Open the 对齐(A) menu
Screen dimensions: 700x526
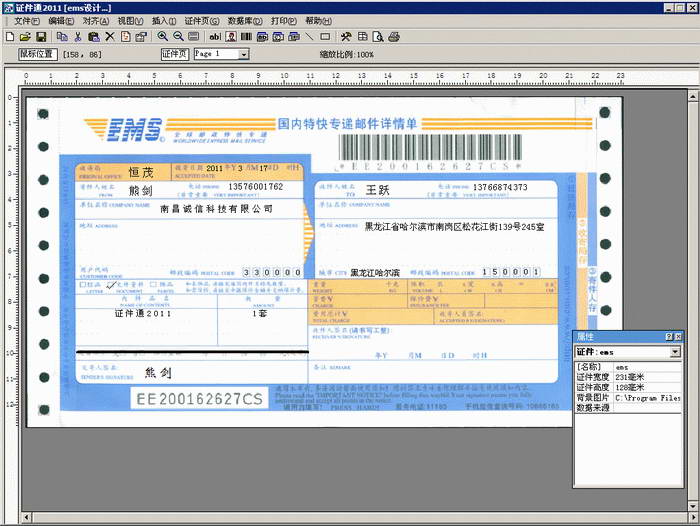point(96,21)
